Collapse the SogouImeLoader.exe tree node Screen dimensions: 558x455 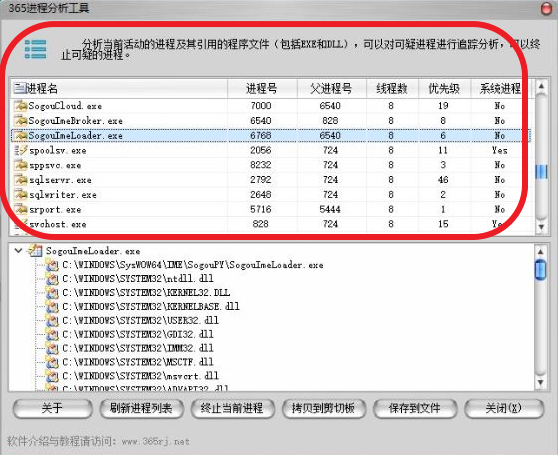pos(18,250)
